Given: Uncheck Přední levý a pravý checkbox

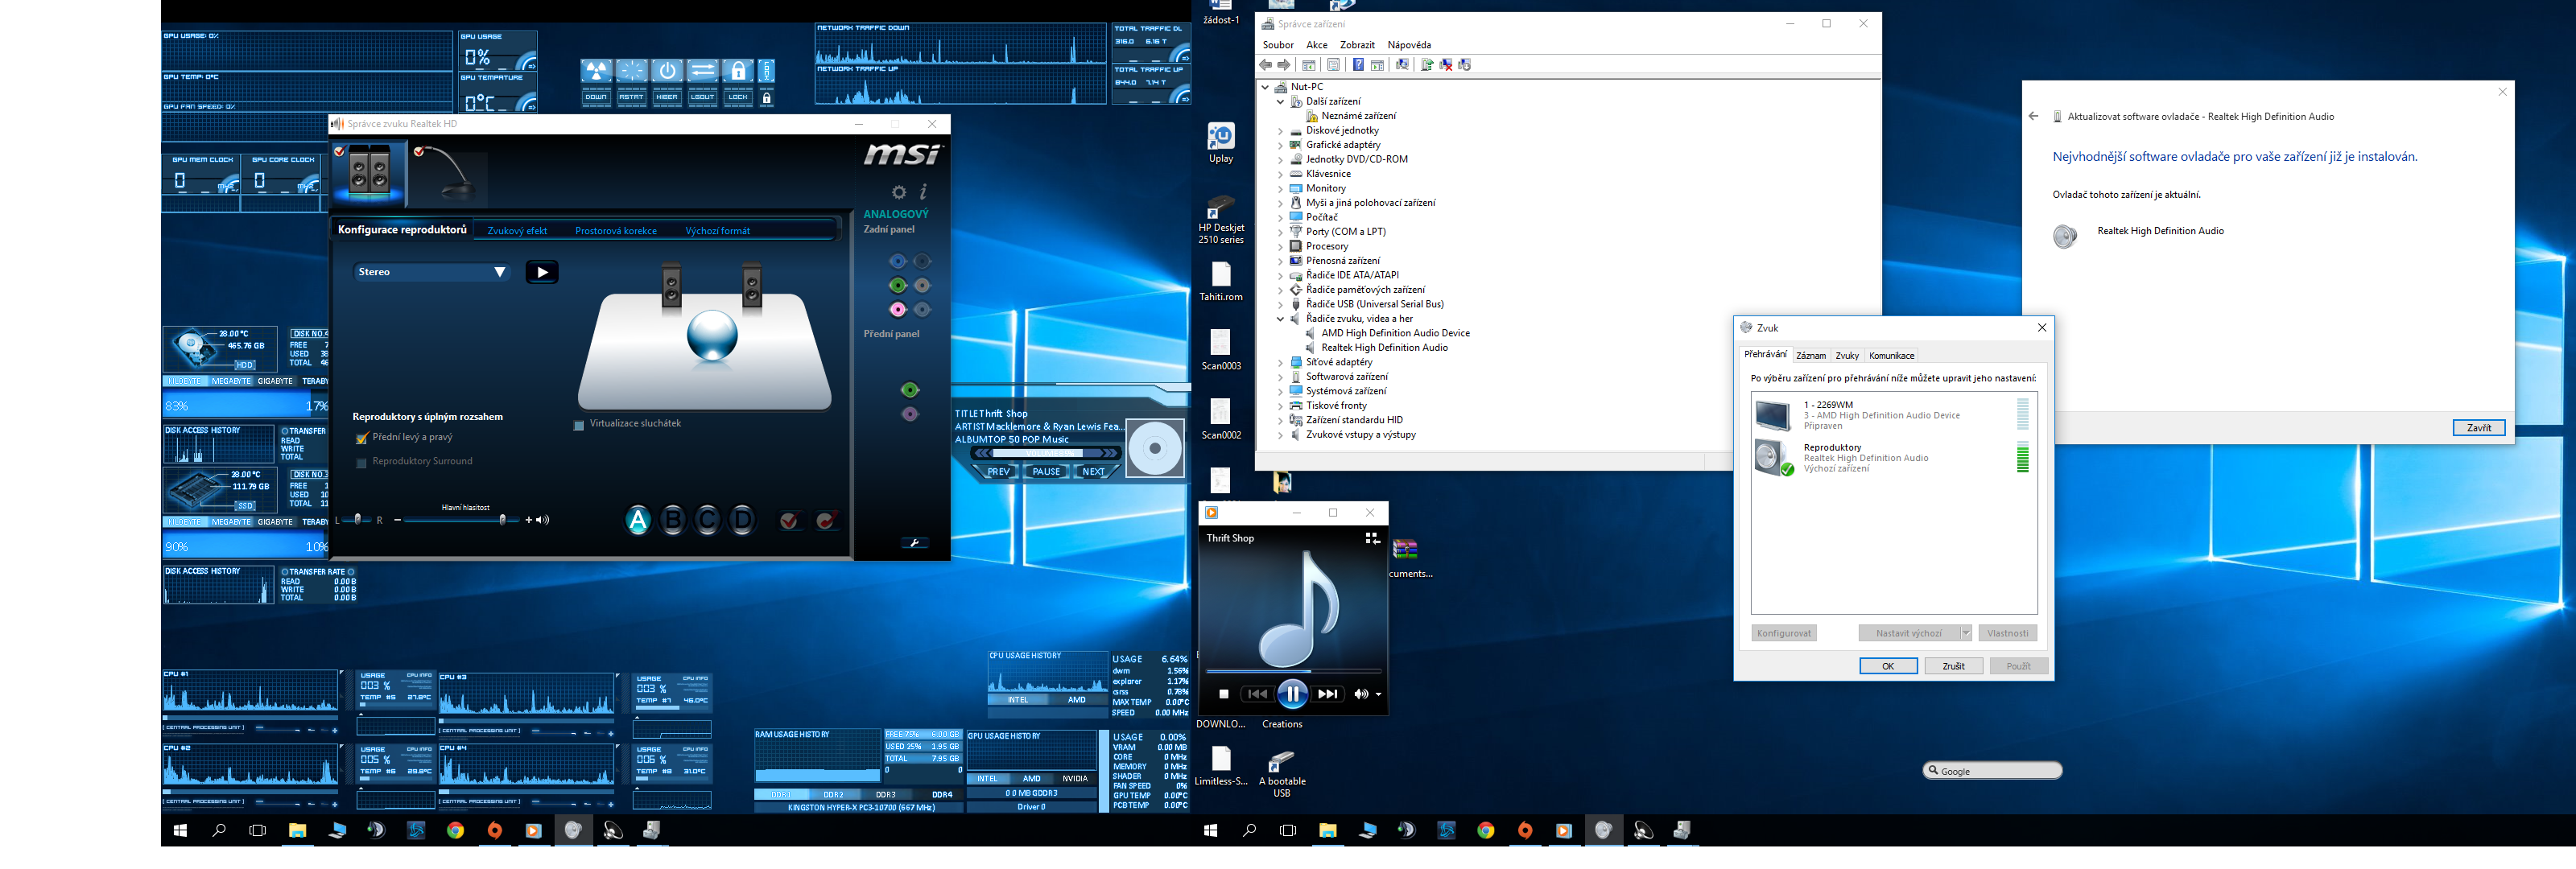Looking at the screenshot, I should pos(362,438).
